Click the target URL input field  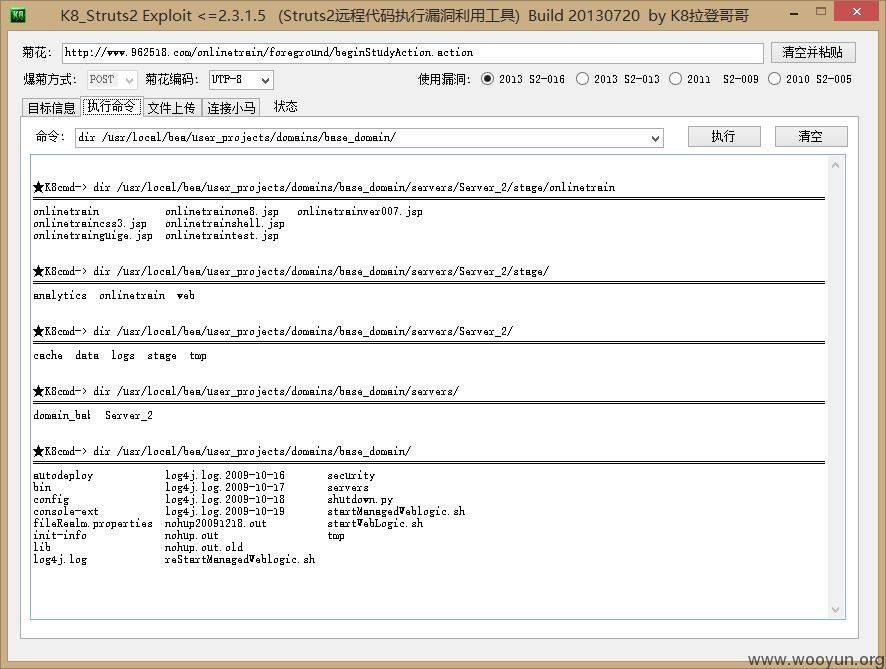[412, 53]
